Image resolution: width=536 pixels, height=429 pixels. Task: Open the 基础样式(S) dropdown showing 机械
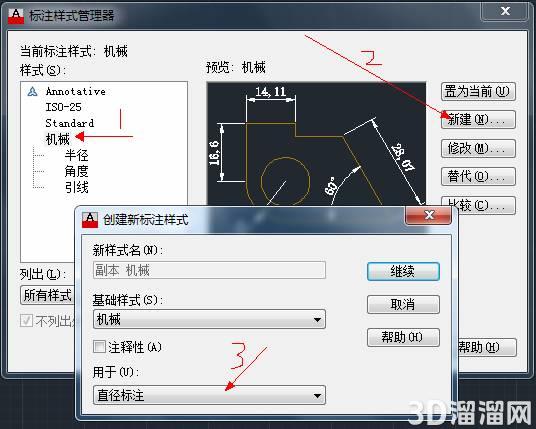[x=209, y=320]
